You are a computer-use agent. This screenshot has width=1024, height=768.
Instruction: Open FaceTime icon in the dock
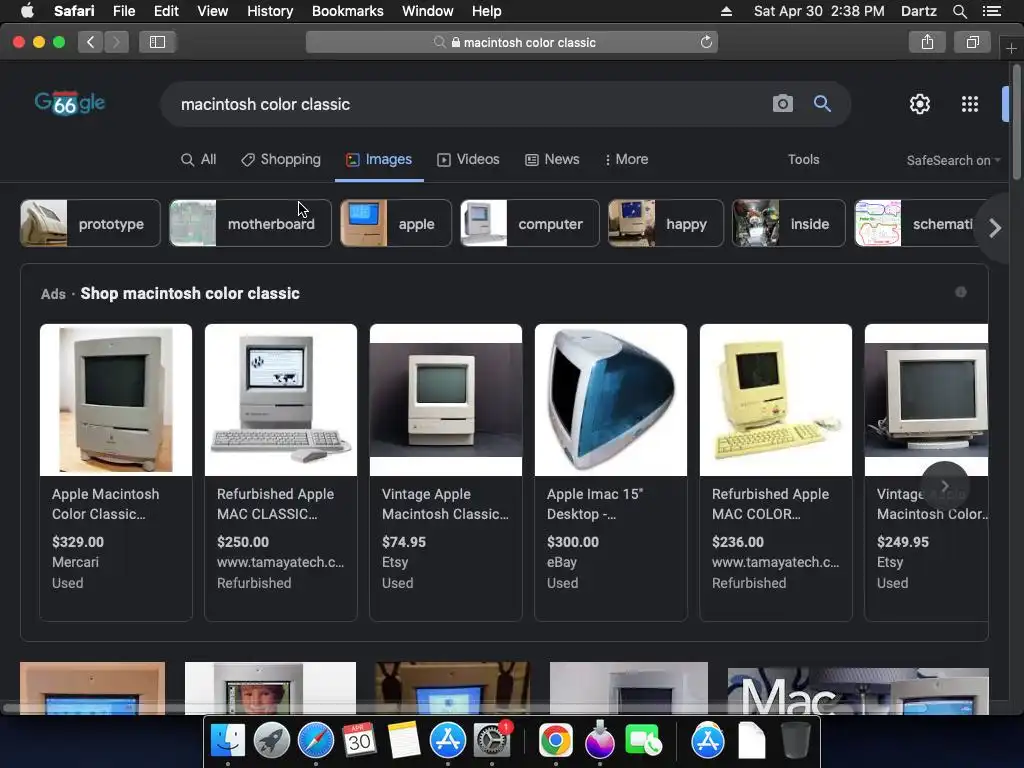pyautogui.click(x=643, y=741)
